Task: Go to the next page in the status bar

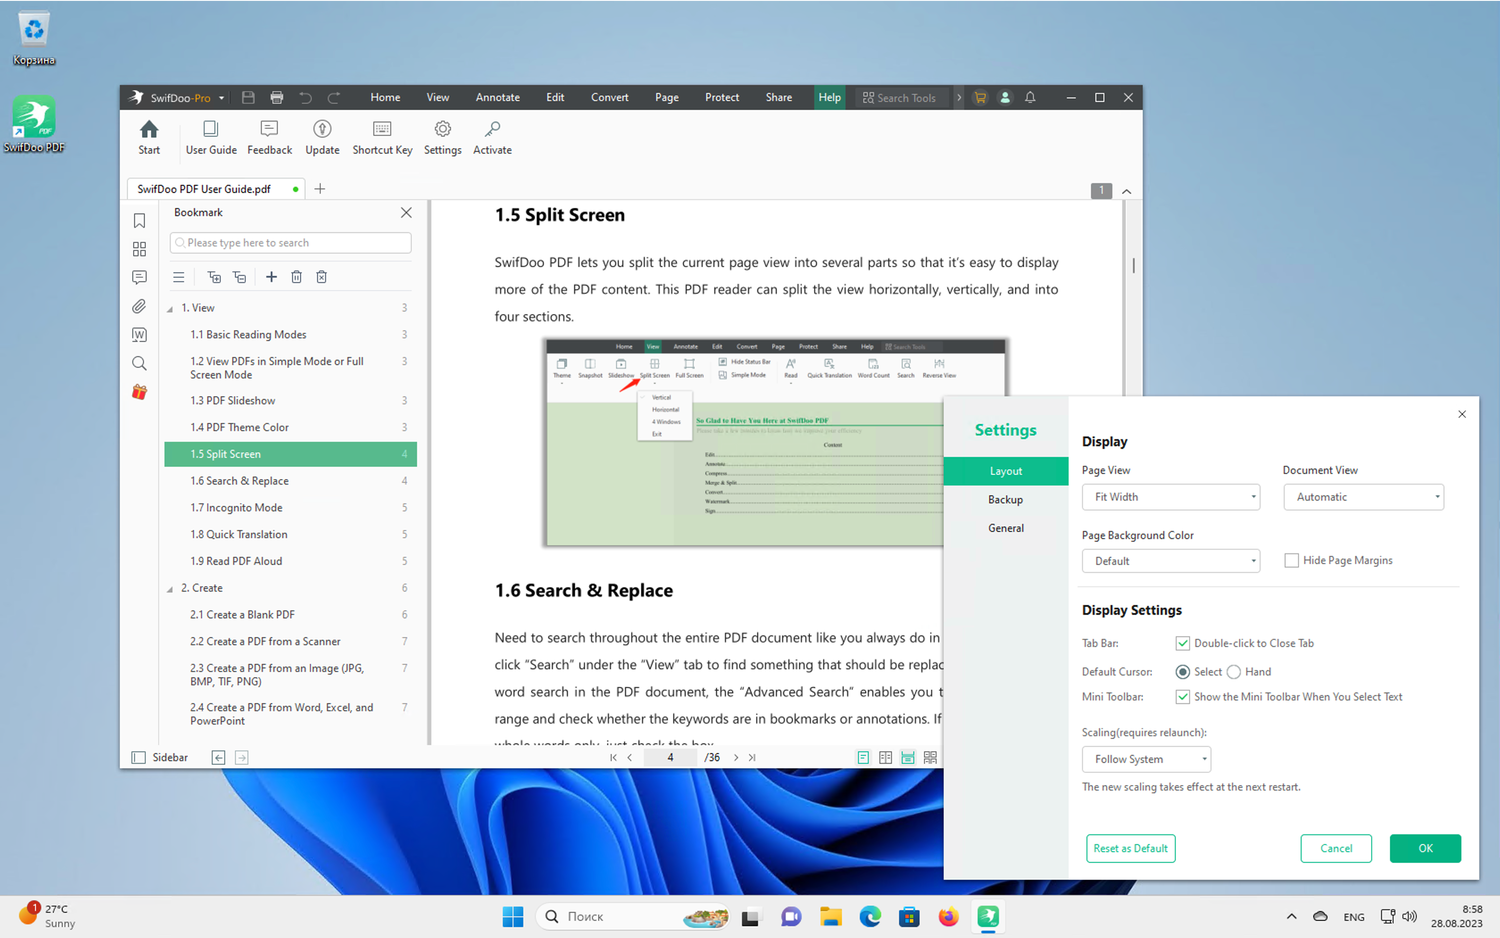Action: [x=736, y=758]
